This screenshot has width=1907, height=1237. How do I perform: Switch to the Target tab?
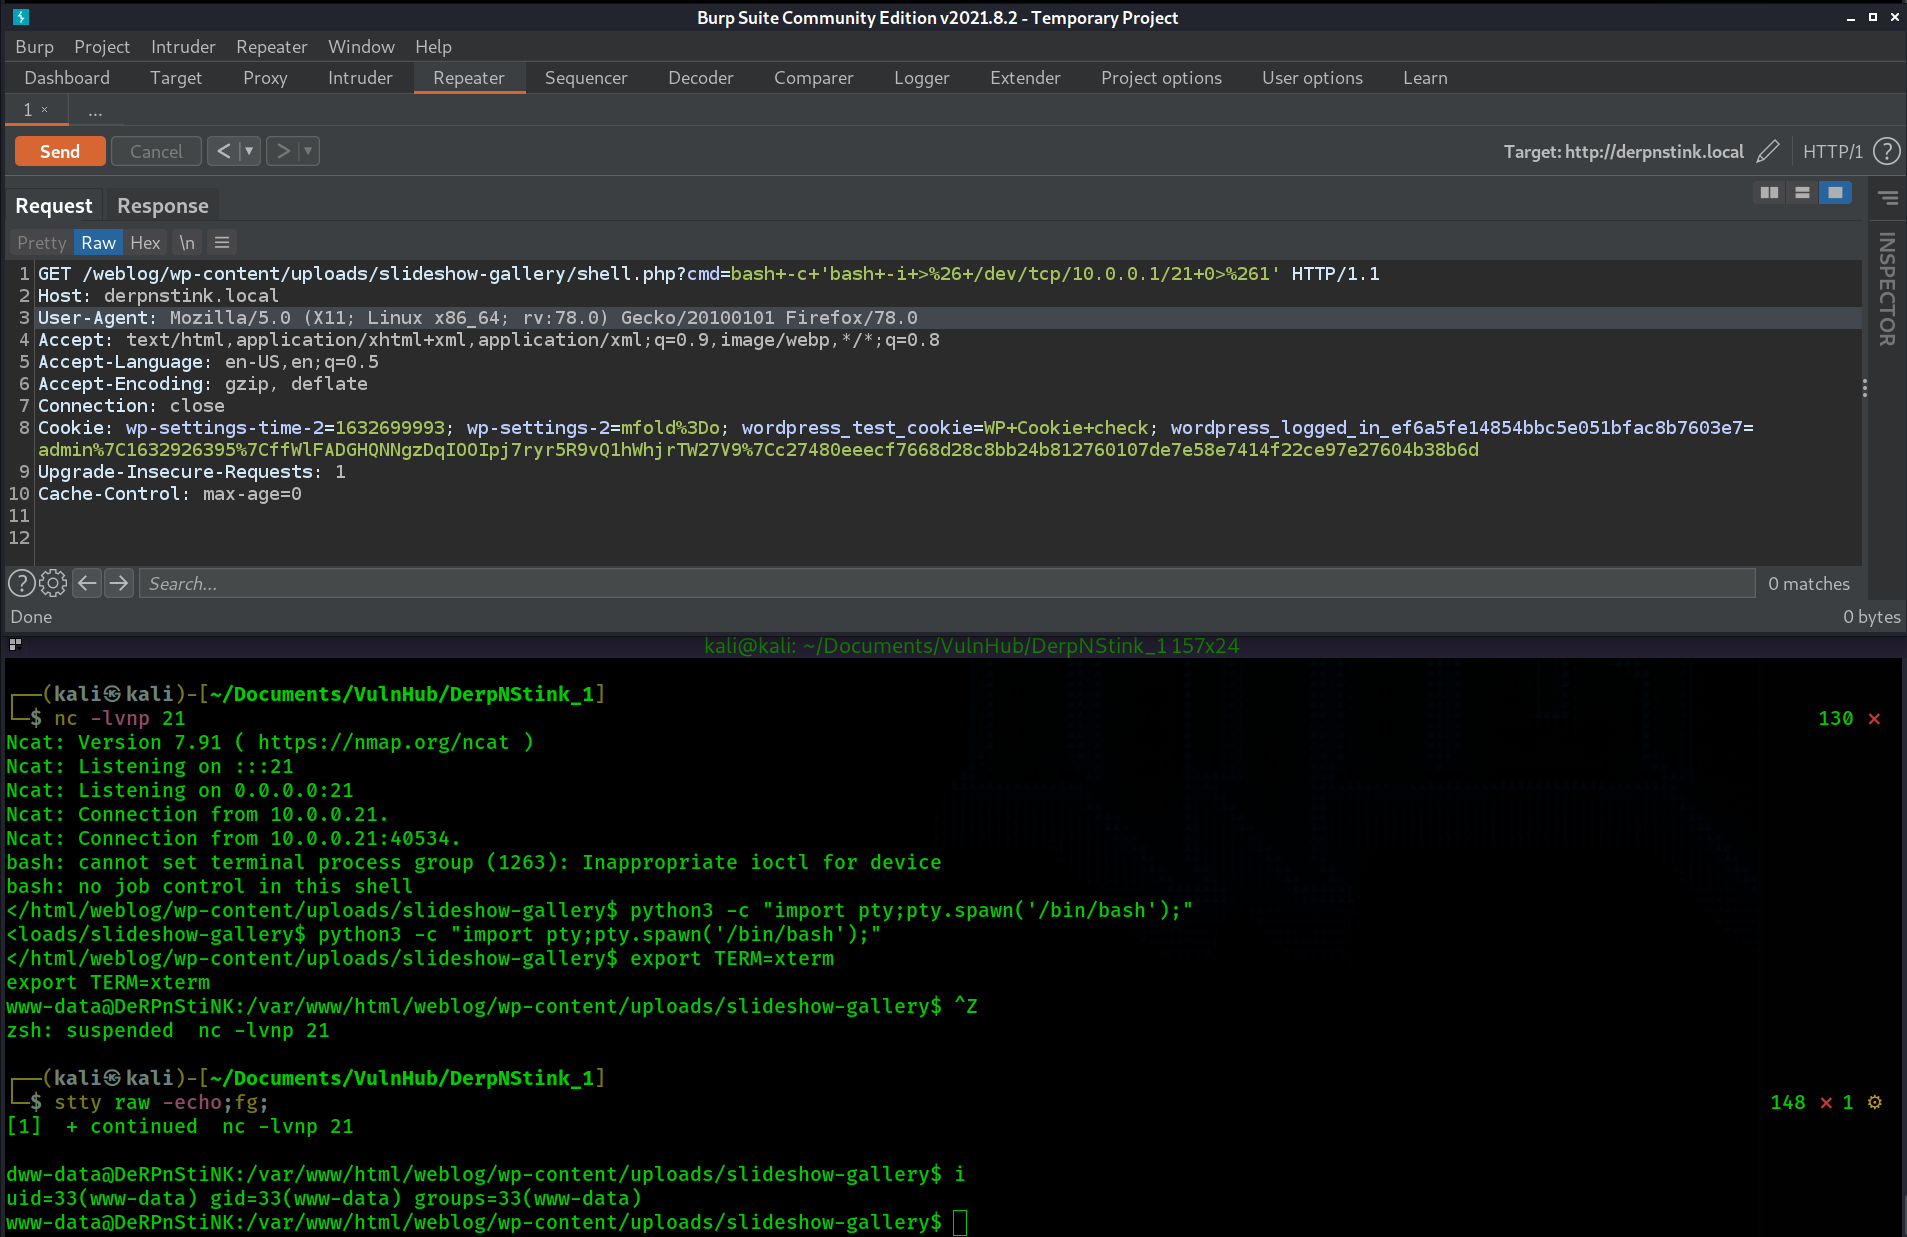pos(176,78)
